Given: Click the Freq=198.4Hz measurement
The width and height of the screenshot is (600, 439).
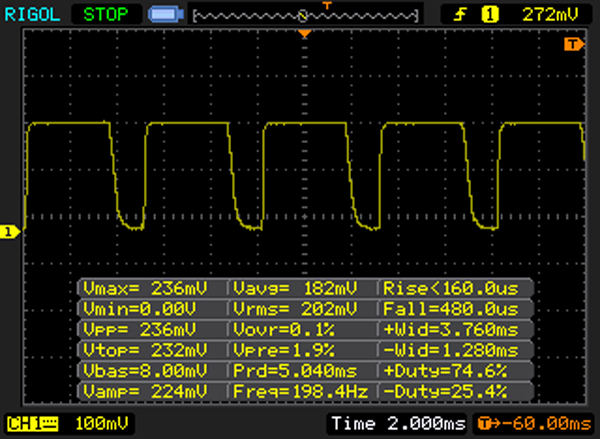Looking at the screenshot, I should point(300,392).
